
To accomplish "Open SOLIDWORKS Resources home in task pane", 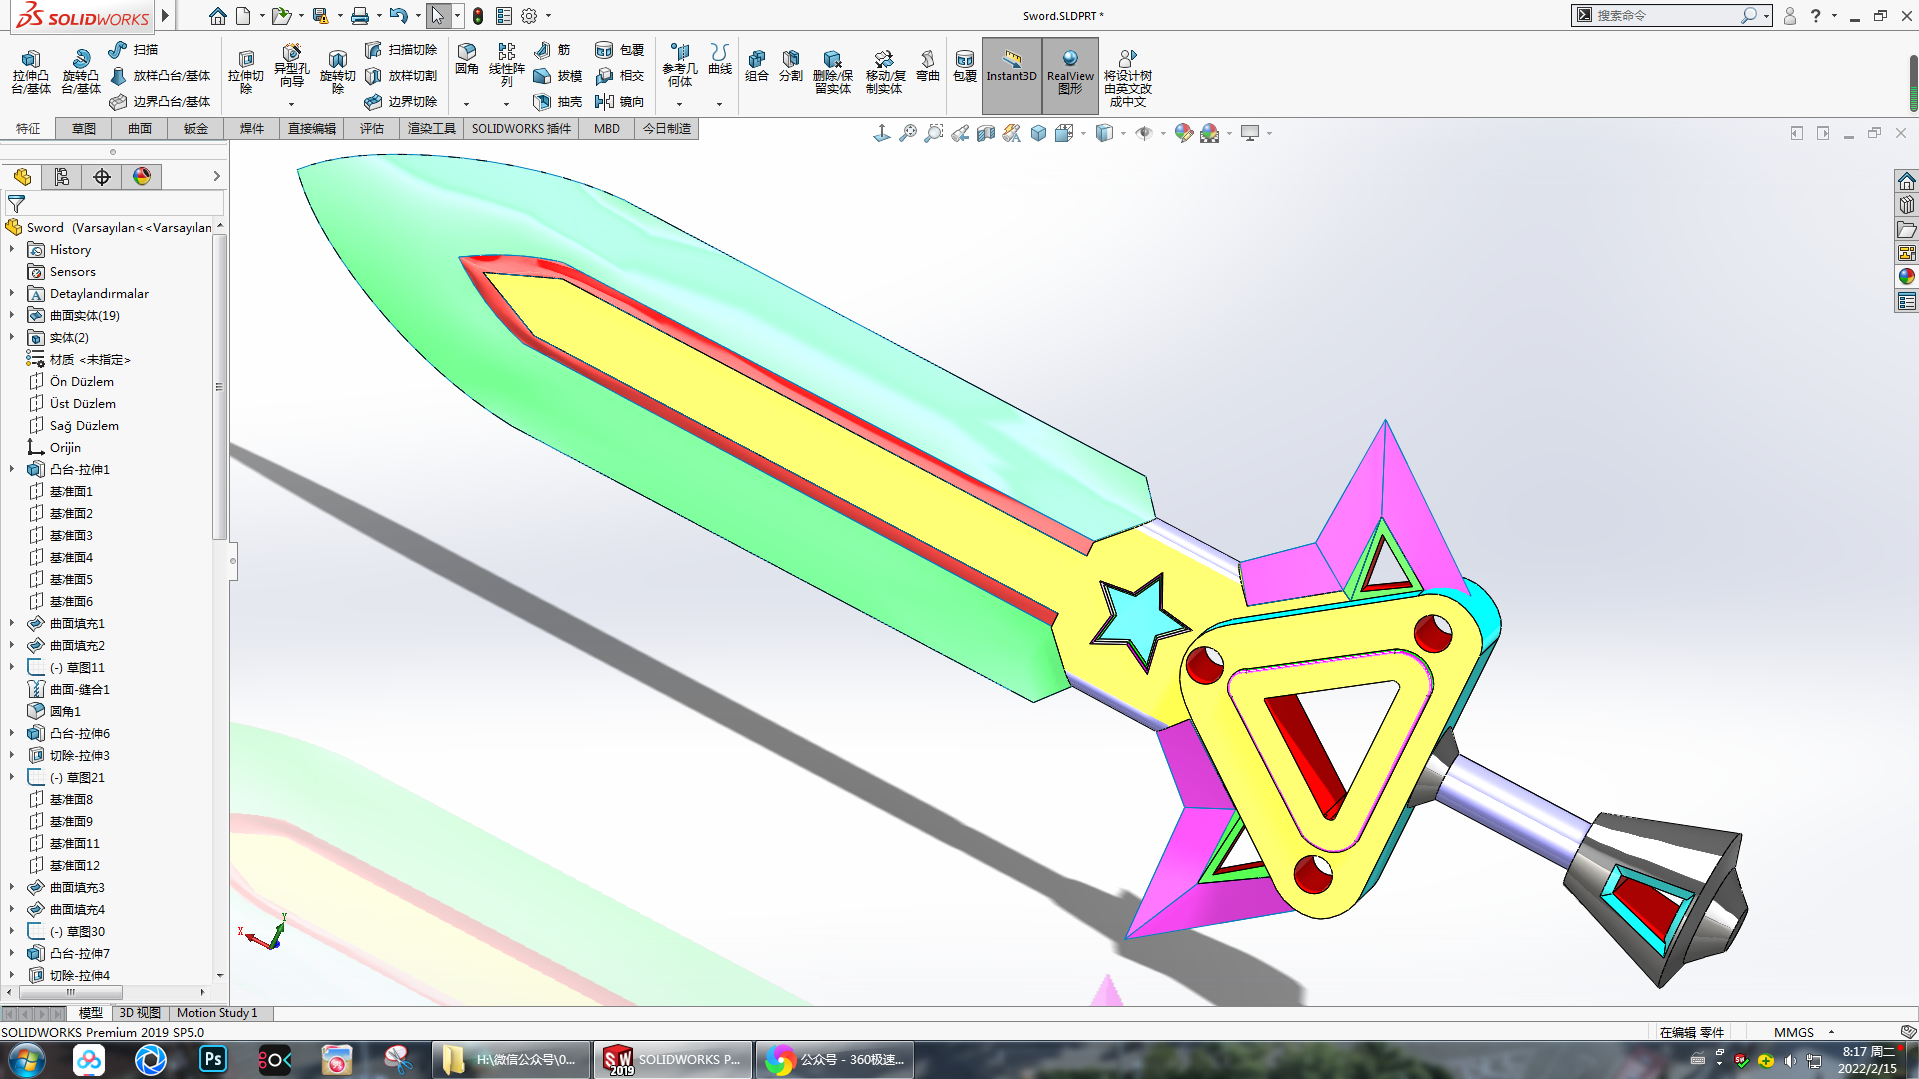I will tap(1906, 181).
